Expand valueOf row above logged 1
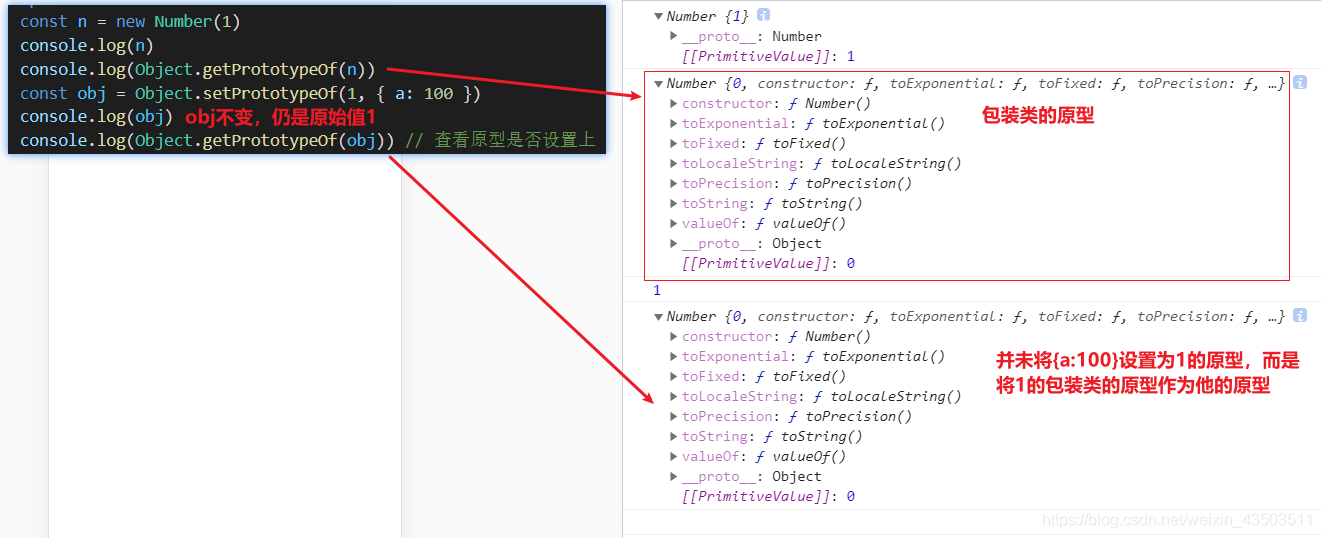The height and width of the screenshot is (538, 1321). tap(674, 223)
